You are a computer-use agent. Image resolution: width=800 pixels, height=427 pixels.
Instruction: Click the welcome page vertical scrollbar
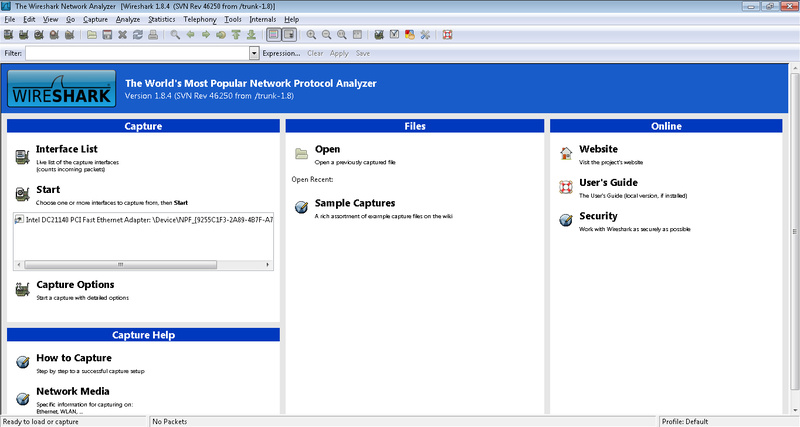tap(795, 232)
